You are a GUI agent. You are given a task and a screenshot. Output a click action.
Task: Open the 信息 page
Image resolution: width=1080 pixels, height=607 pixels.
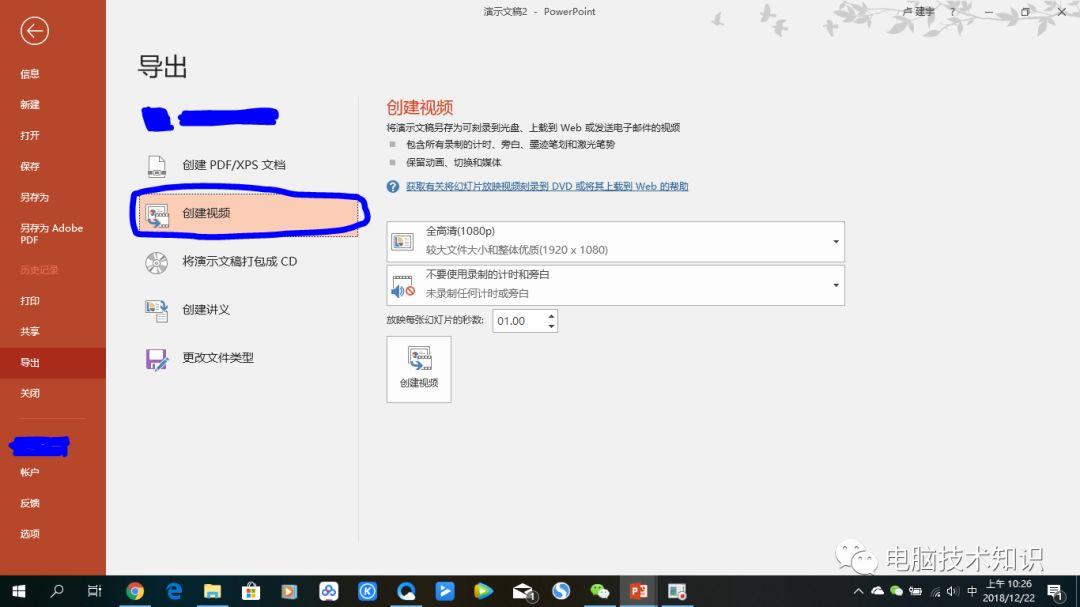pyautogui.click(x=30, y=74)
